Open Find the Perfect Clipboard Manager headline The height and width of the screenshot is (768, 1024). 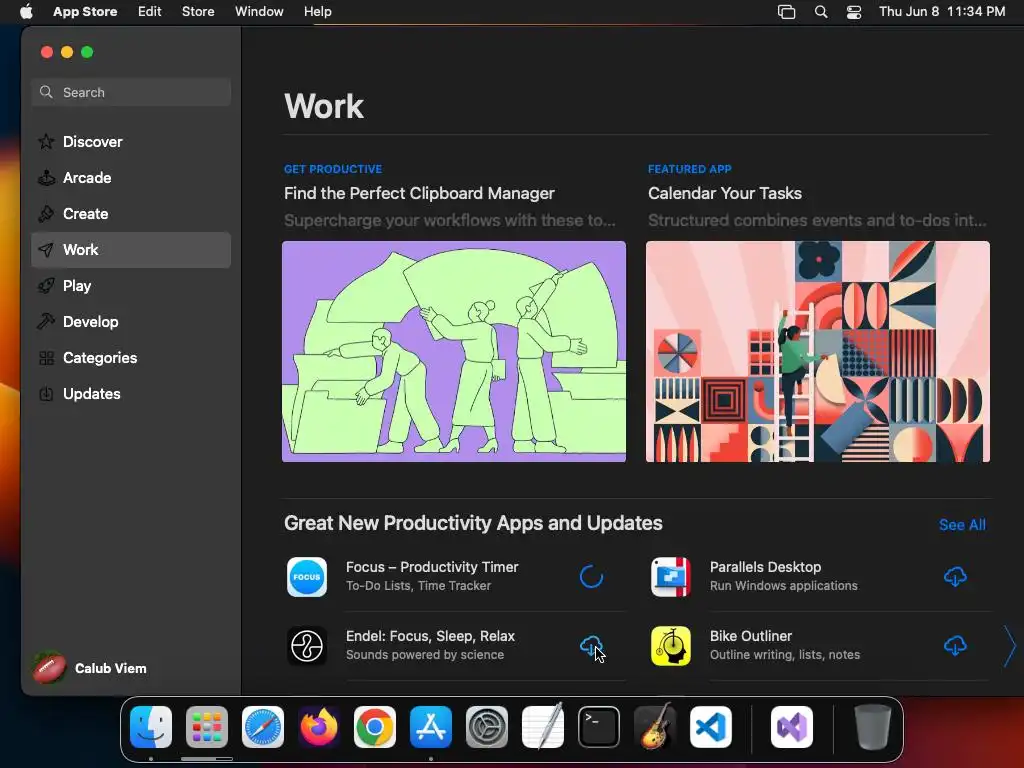[419, 193]
